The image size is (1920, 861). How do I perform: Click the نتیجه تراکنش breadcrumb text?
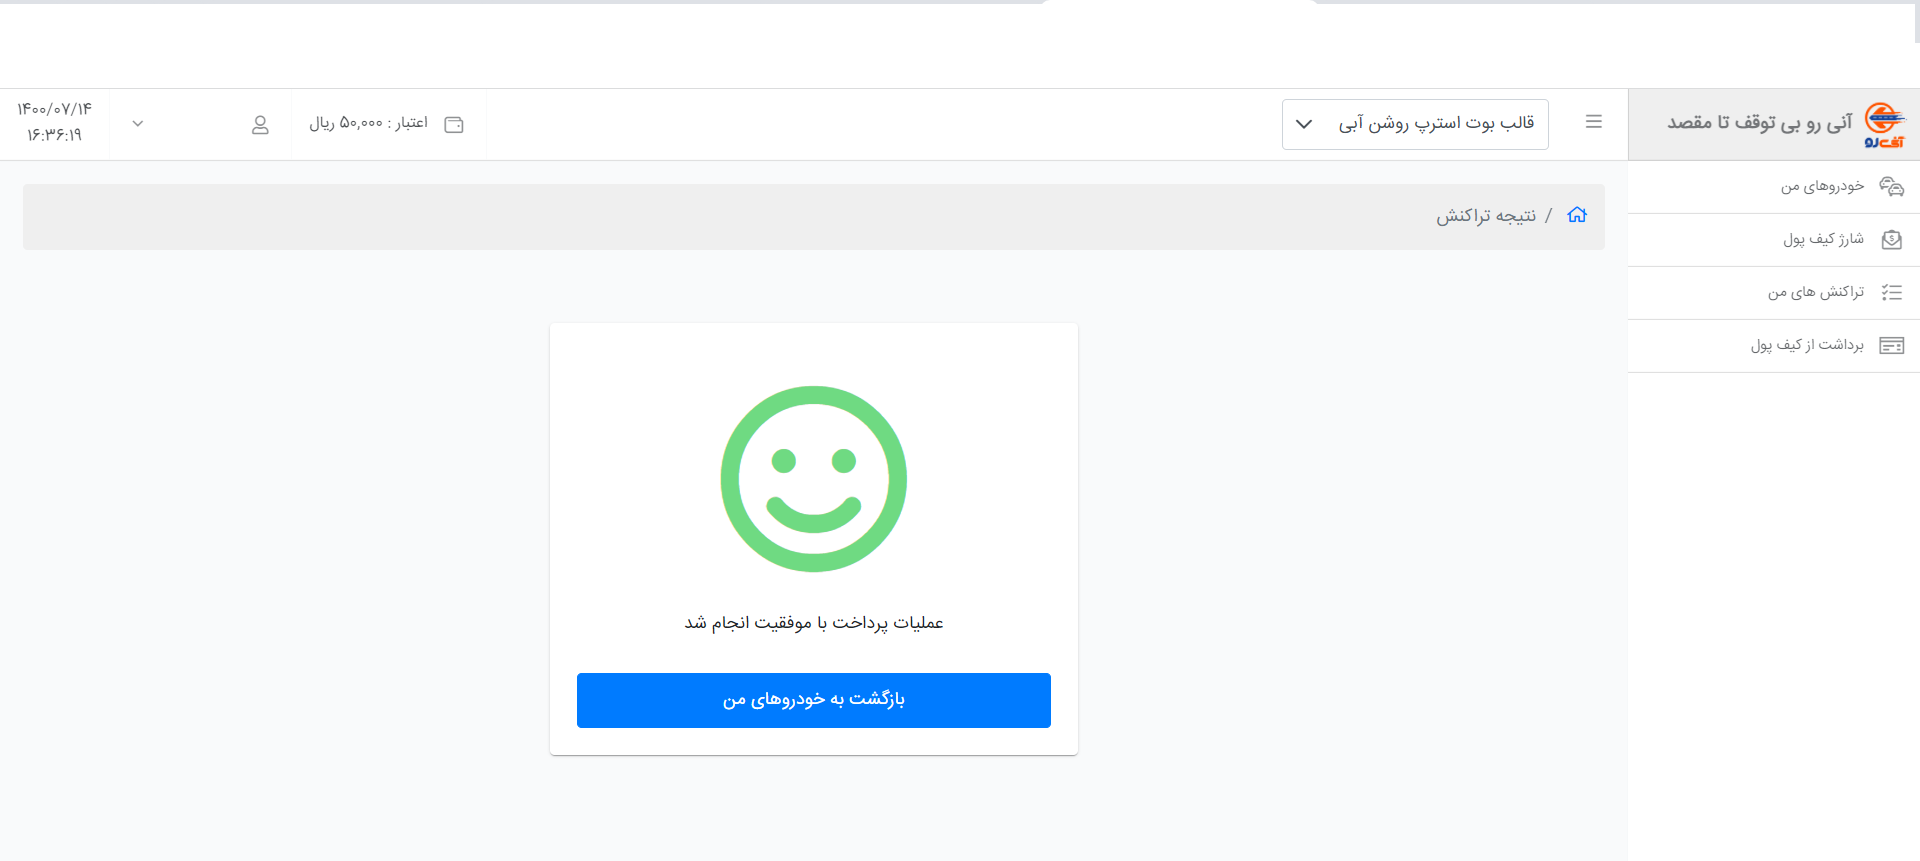click(x=1486, y=216)
